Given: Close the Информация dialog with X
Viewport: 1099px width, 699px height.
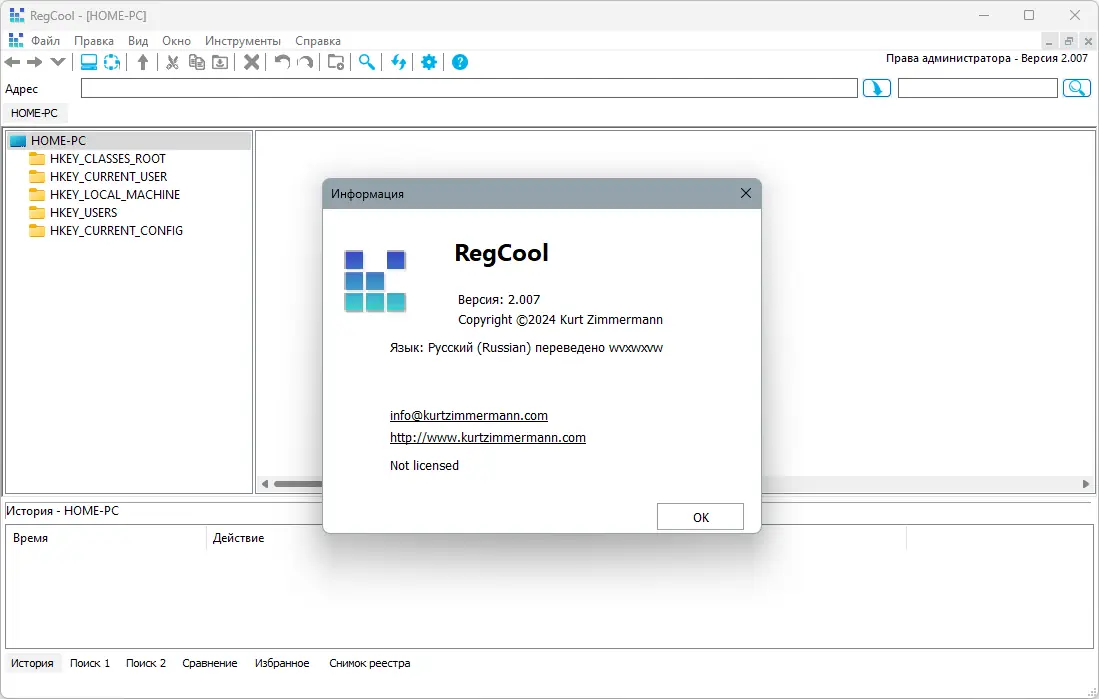Looking at the screenshot, I should coord(746,194).
